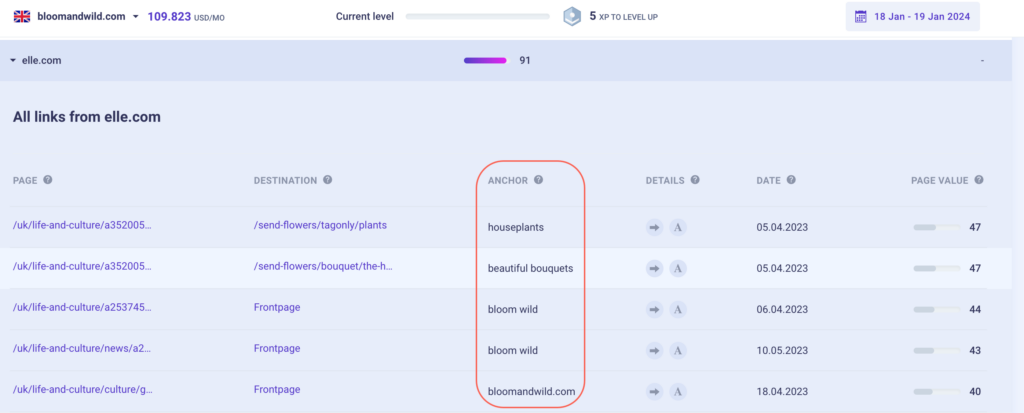1024x413 pixels.
Task: Click the arrow details icon in the 06.04.2023 row
Action: pos(654,310)
